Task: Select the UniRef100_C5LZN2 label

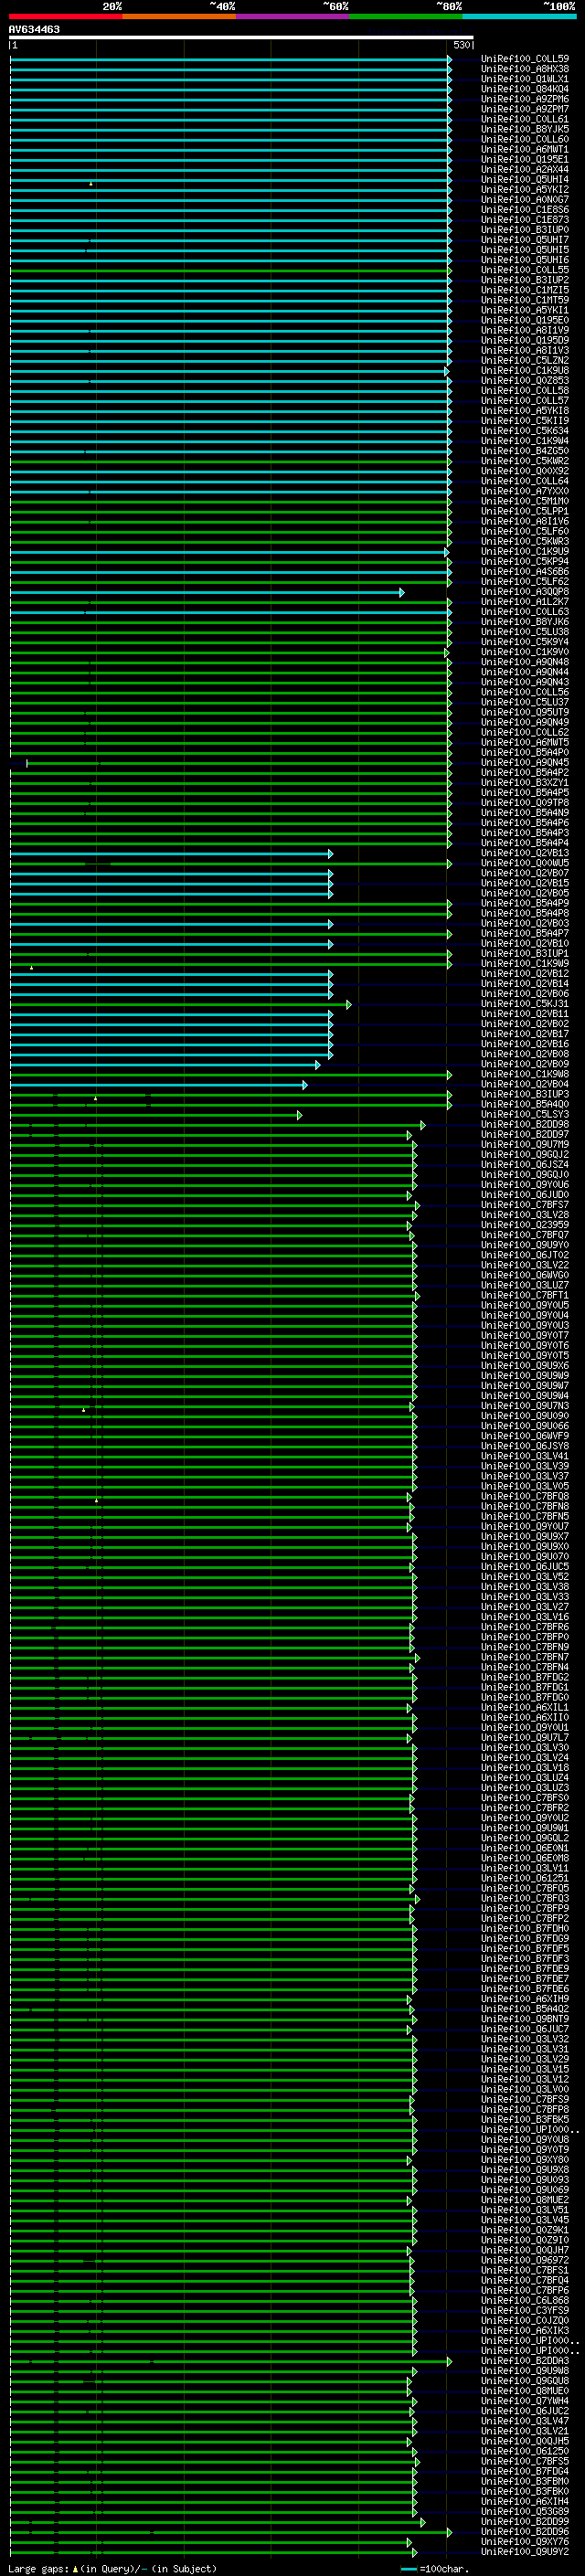Action: click(x=525, y=360)
